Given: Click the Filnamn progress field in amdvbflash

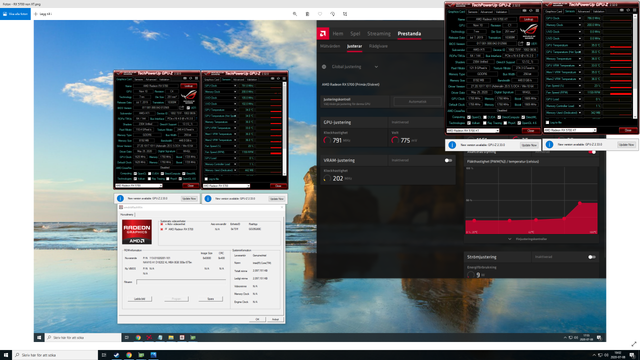Looking at the screenshot, I should coord(181,282).
